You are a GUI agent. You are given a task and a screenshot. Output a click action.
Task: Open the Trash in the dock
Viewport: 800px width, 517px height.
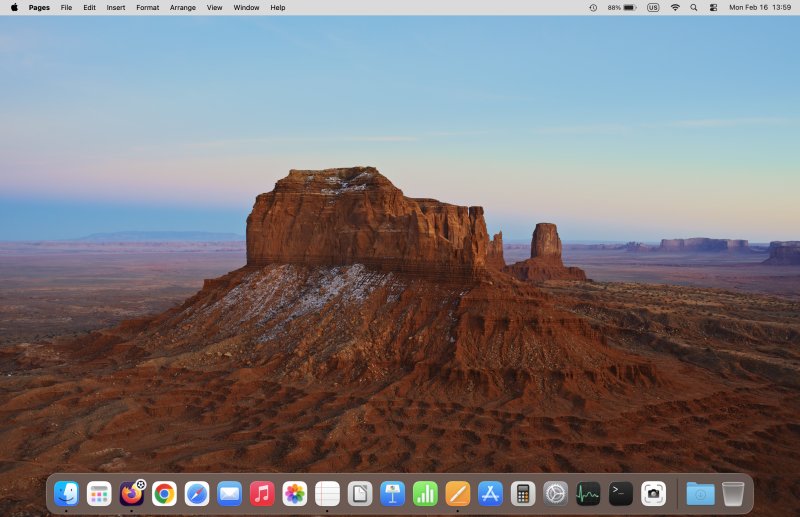(733, 493)
